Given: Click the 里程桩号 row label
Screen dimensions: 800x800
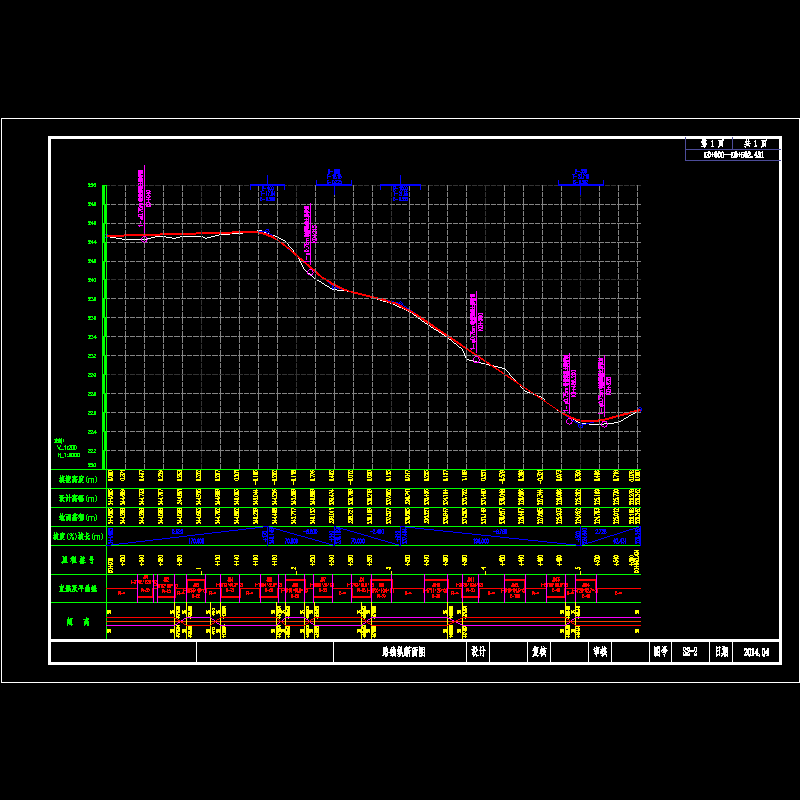Looking at the screenshot, I should click(78, 561).
